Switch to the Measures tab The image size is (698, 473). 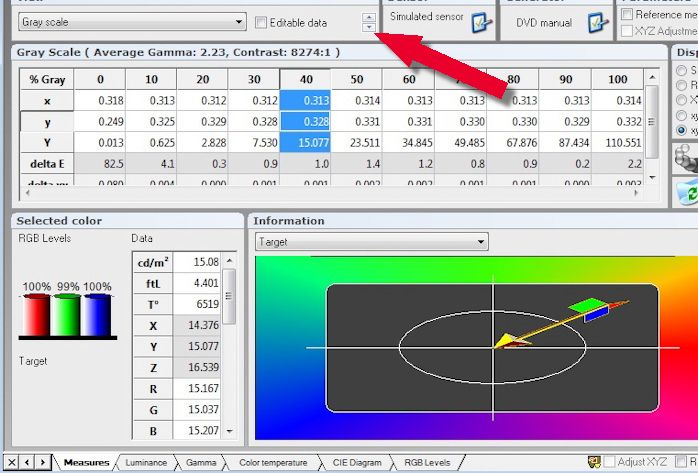coord(86,462)
